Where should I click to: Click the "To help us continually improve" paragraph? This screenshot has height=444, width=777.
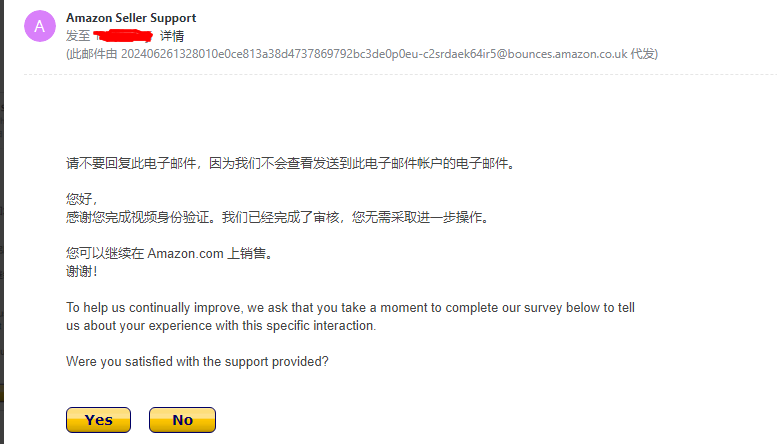point(350,316)
